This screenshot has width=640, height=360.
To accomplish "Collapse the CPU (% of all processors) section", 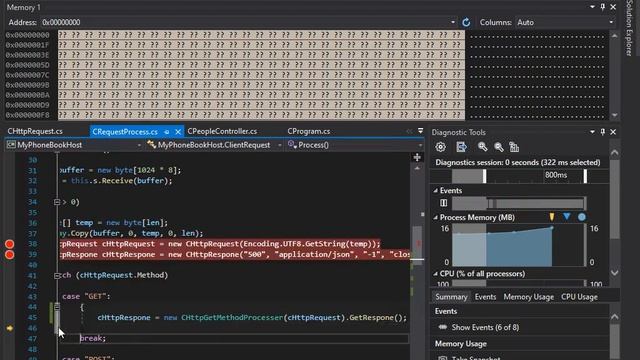I will [x=436, y=274].
